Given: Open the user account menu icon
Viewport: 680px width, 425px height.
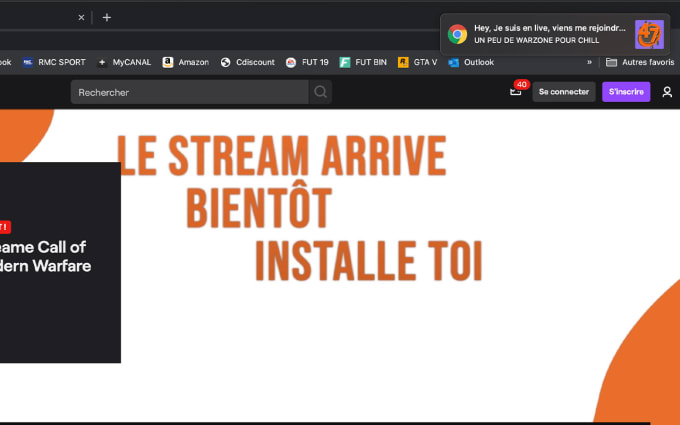Looking at the screenshot, I should pyautogui.click(x=667, y=92).
